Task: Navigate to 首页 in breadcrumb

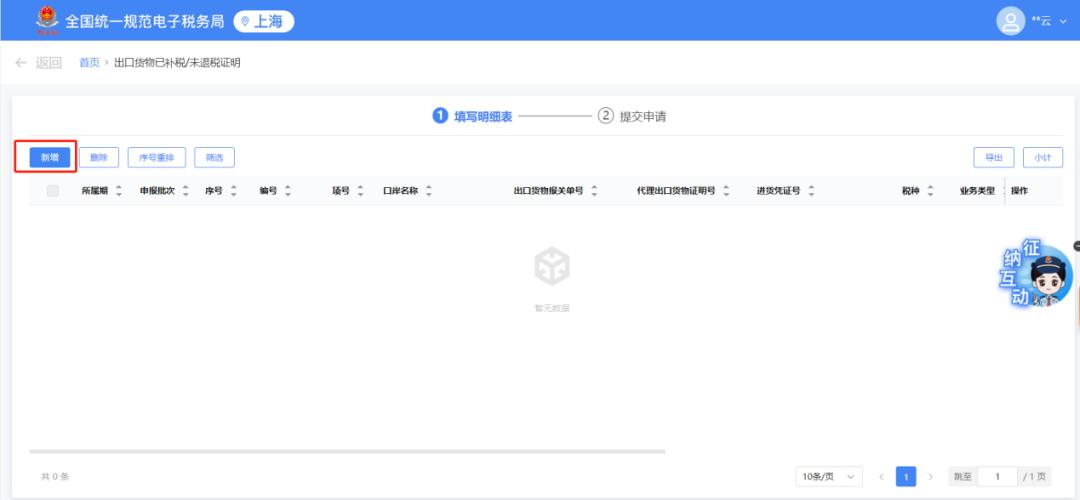Action: point(89,63)
